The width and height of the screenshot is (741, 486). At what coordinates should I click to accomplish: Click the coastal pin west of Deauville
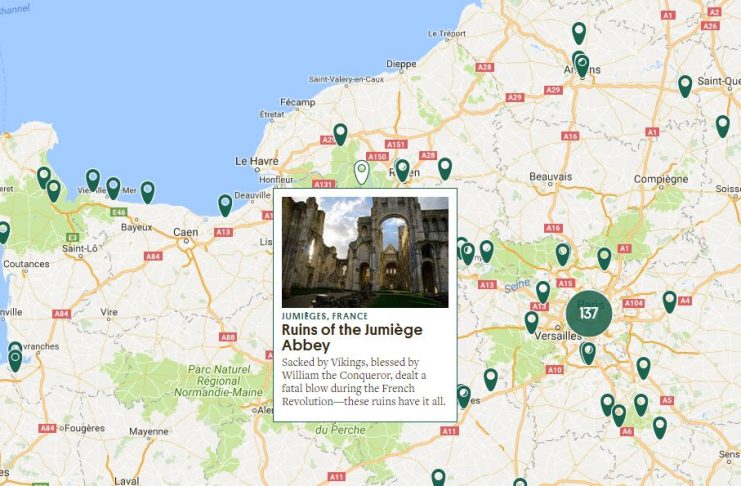click(x=225, y=206)
